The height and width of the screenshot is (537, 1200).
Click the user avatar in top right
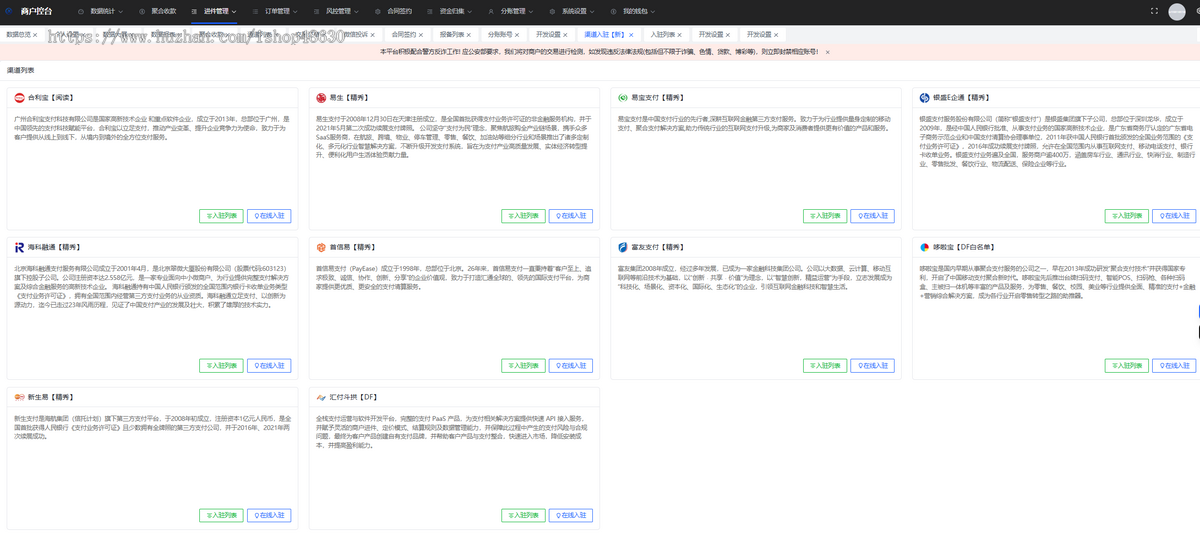1177,11
